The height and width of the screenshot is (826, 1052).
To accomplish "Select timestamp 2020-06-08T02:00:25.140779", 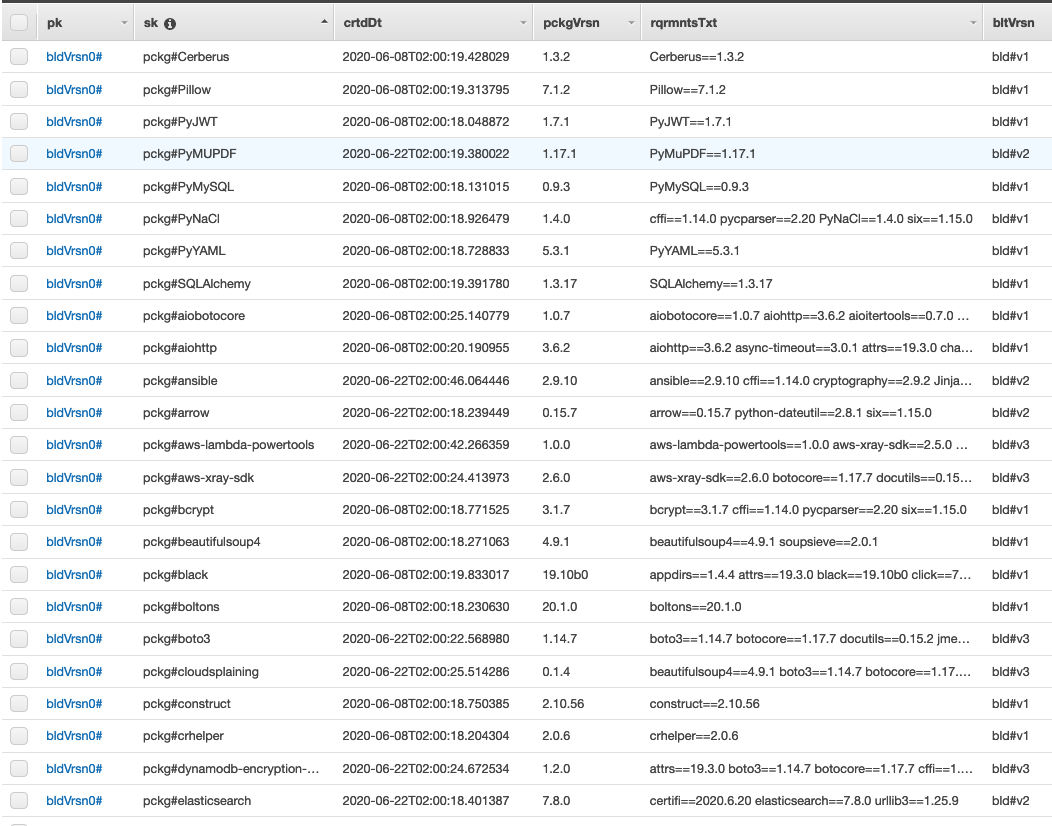I will click(425, 315).
